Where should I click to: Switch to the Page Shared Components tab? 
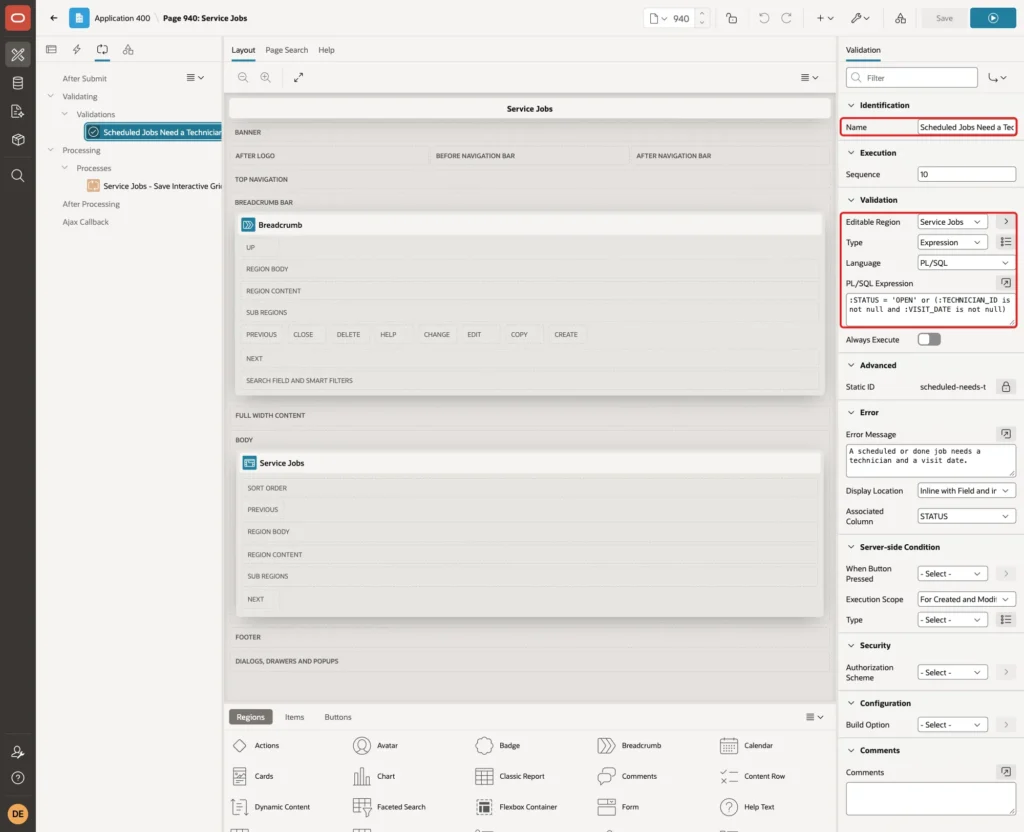point(128,50)
